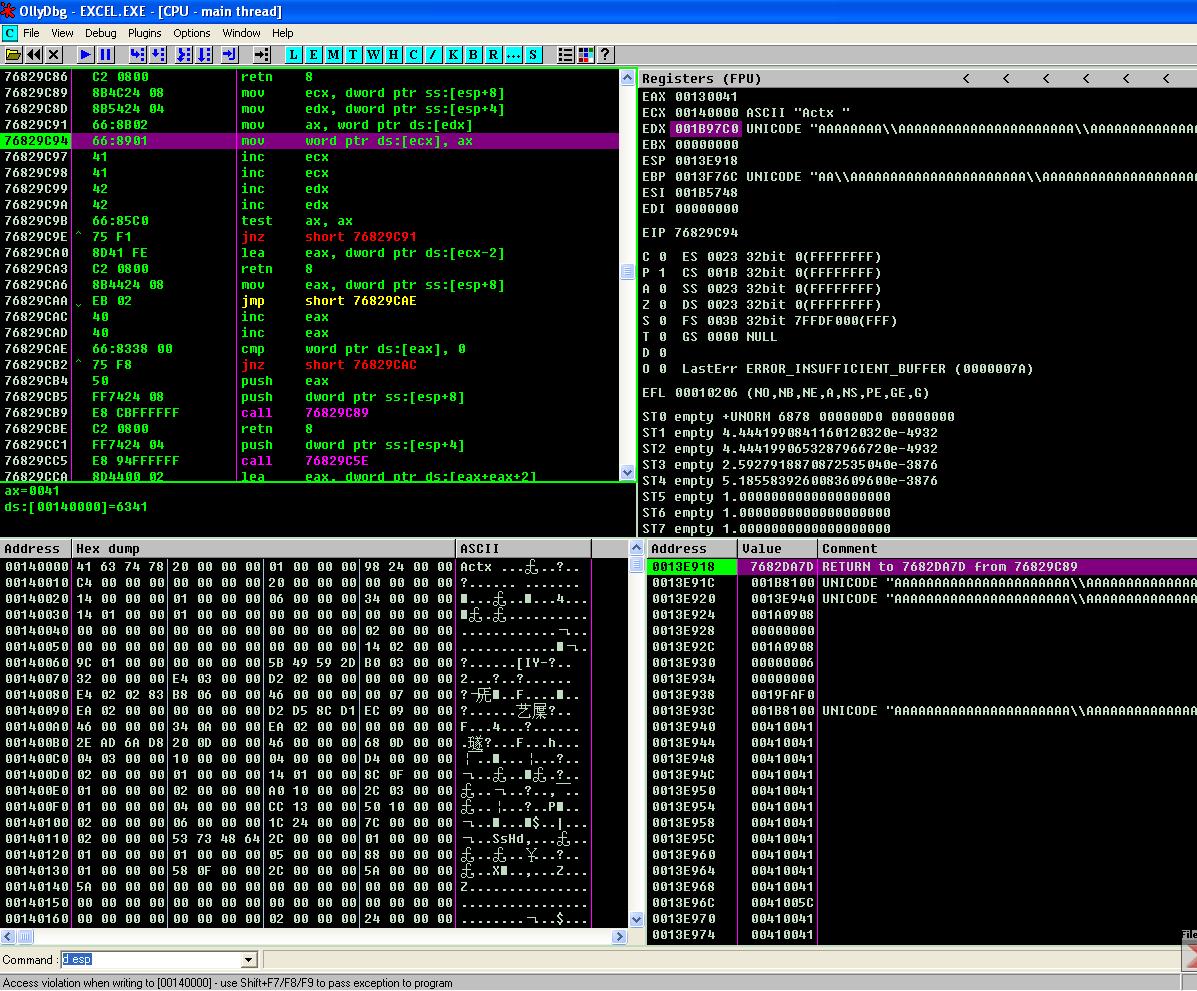Show the Breakpoints (B) window
Viewport: 1197px width, 991px height.
tap(474, 55)
